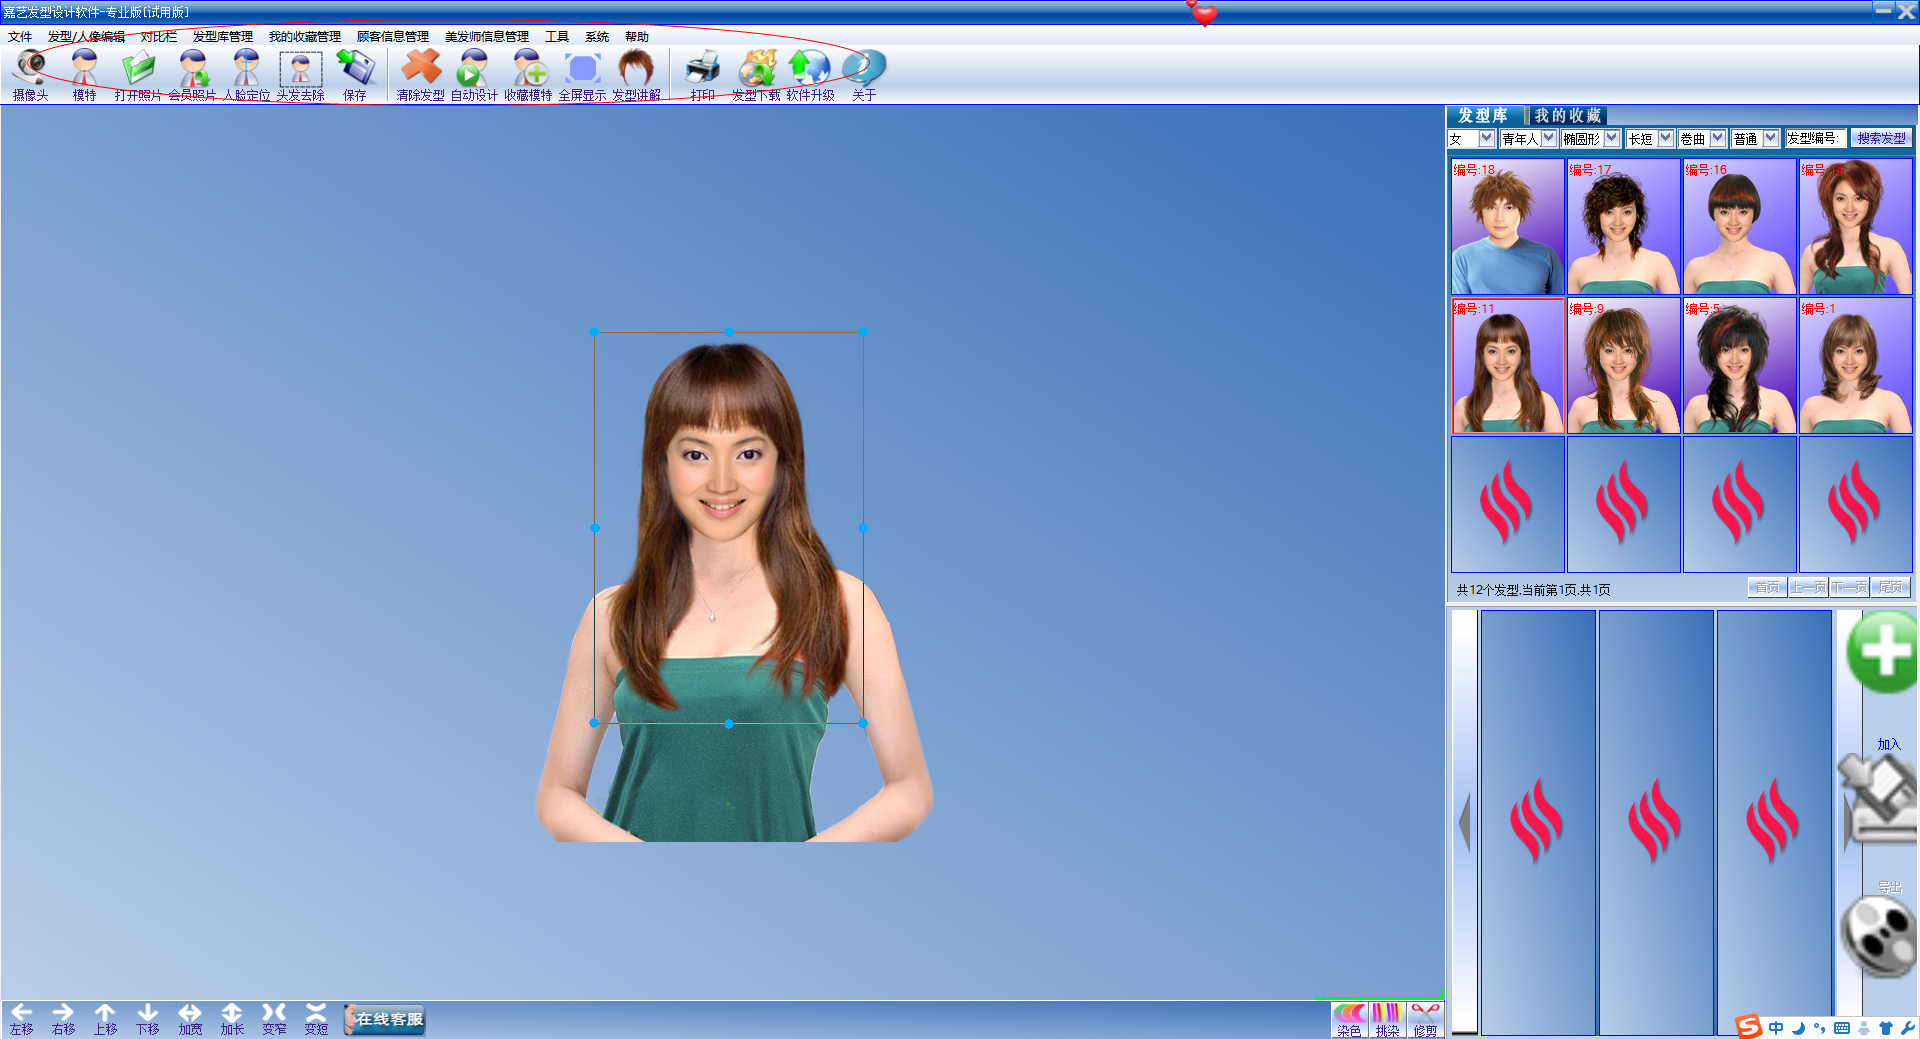Image resolution: width=1920 pixels, height=1039 pixels.
Task: Move hairstyle up with 上移 arrow
Action: [105, 1019]
